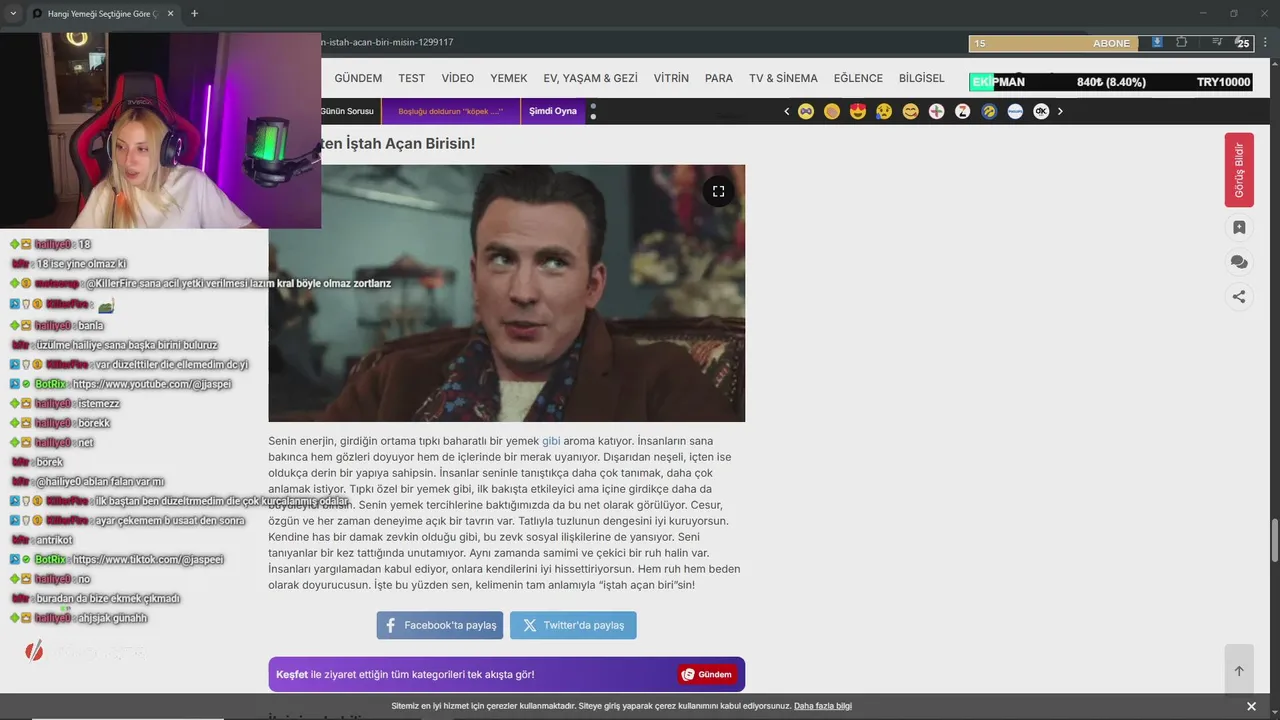This screenshot has width=1280, height=720.
Task: Click the EKİPMAN donation progress bar
Action: pos(1110,82)
